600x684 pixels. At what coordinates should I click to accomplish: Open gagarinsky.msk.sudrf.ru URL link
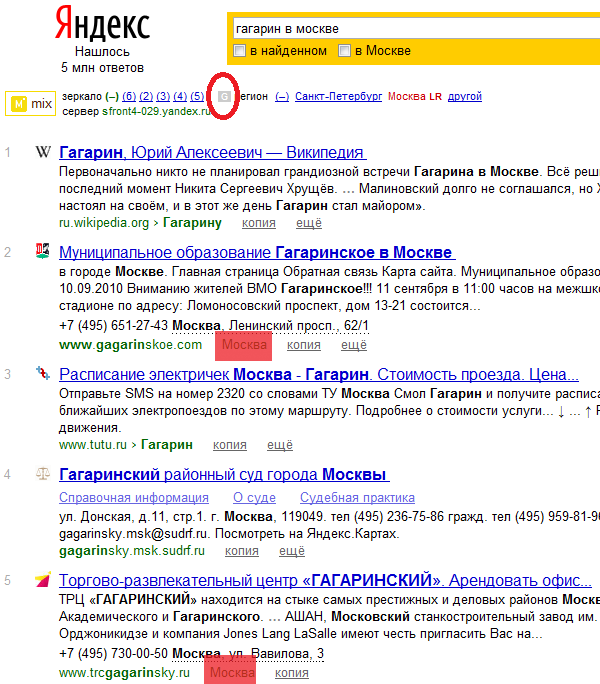point(132,551)
